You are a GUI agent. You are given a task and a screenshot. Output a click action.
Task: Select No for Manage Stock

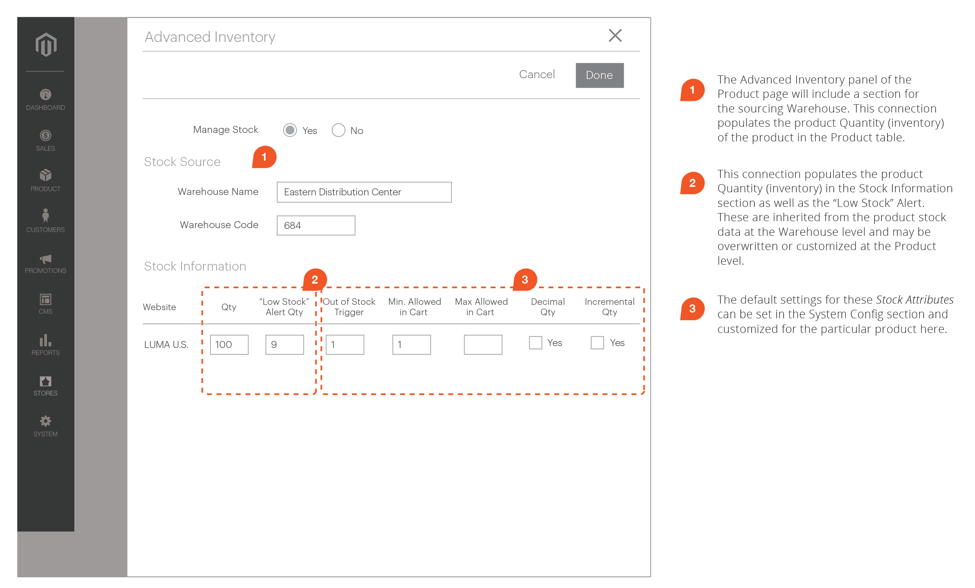coord(339,130)
